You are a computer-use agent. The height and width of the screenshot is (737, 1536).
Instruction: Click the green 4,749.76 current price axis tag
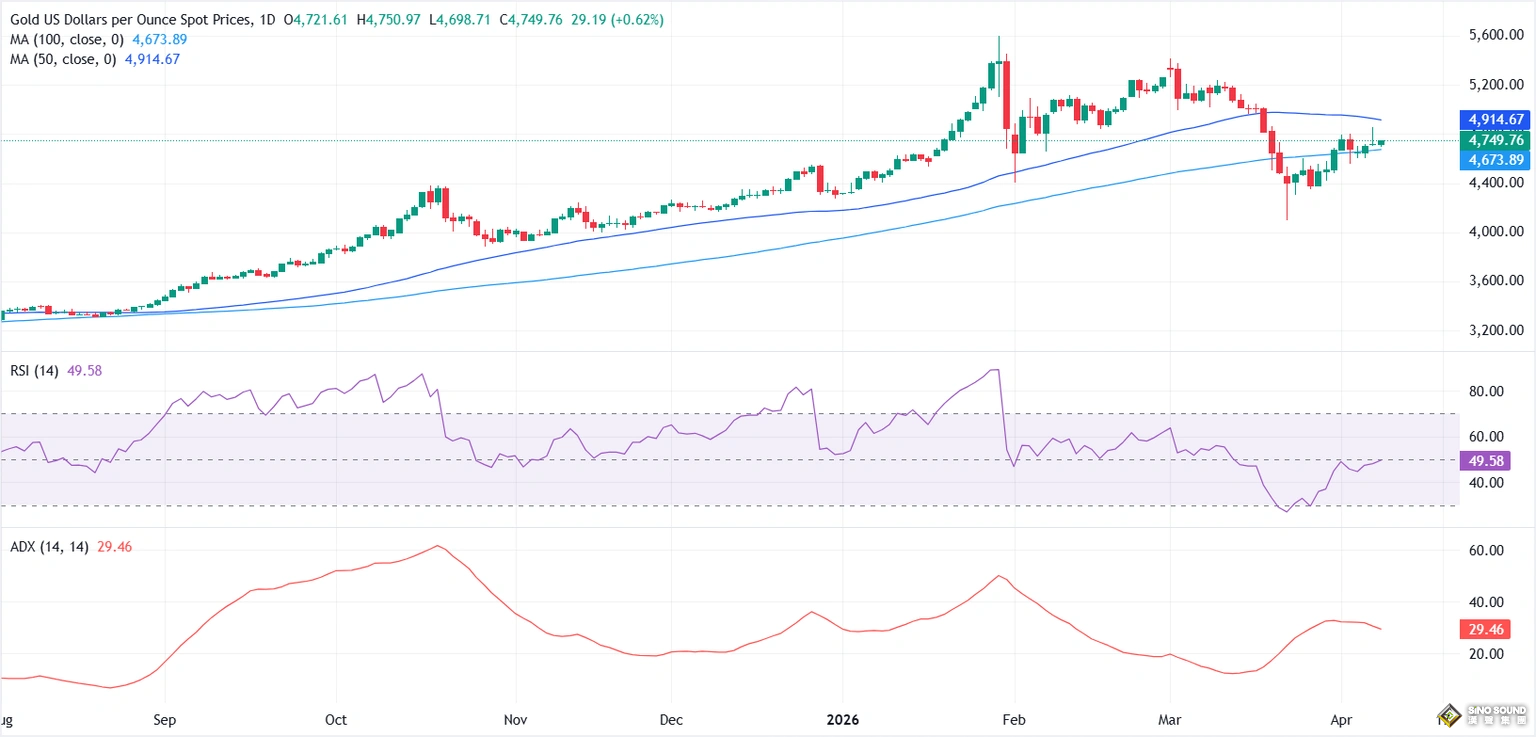coord(1496,141)
